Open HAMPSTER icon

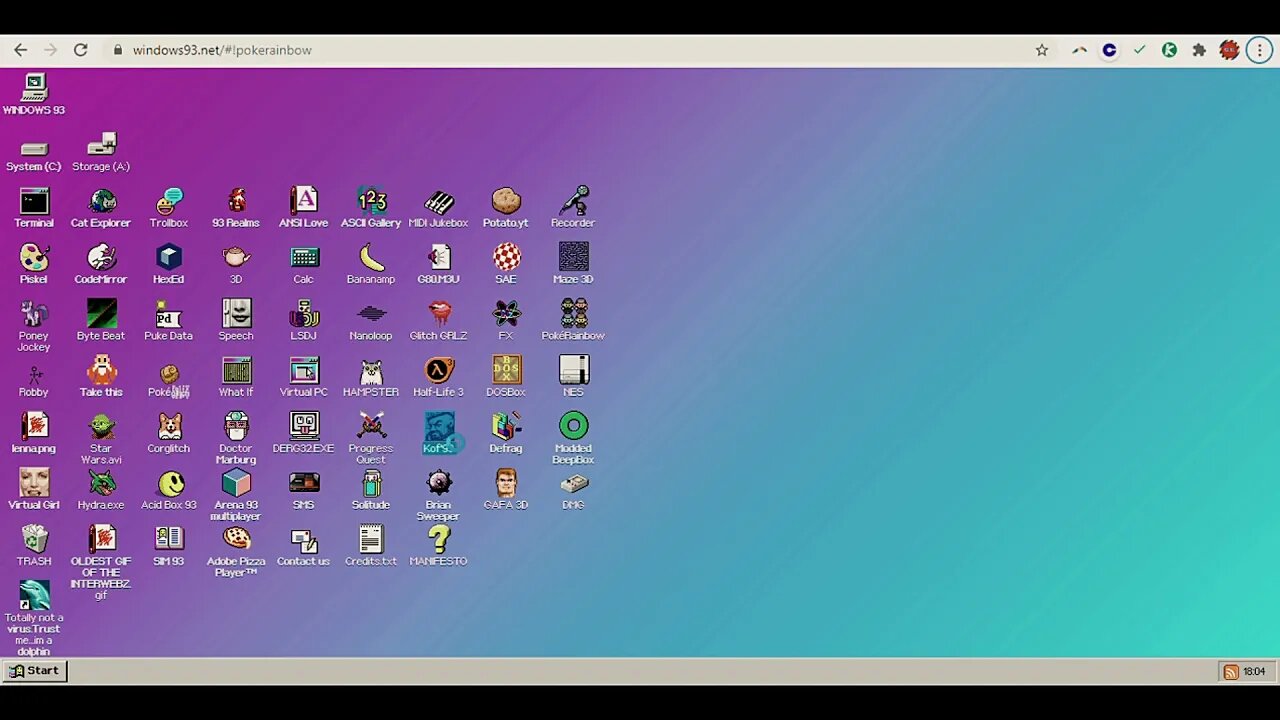pos(371,377)
